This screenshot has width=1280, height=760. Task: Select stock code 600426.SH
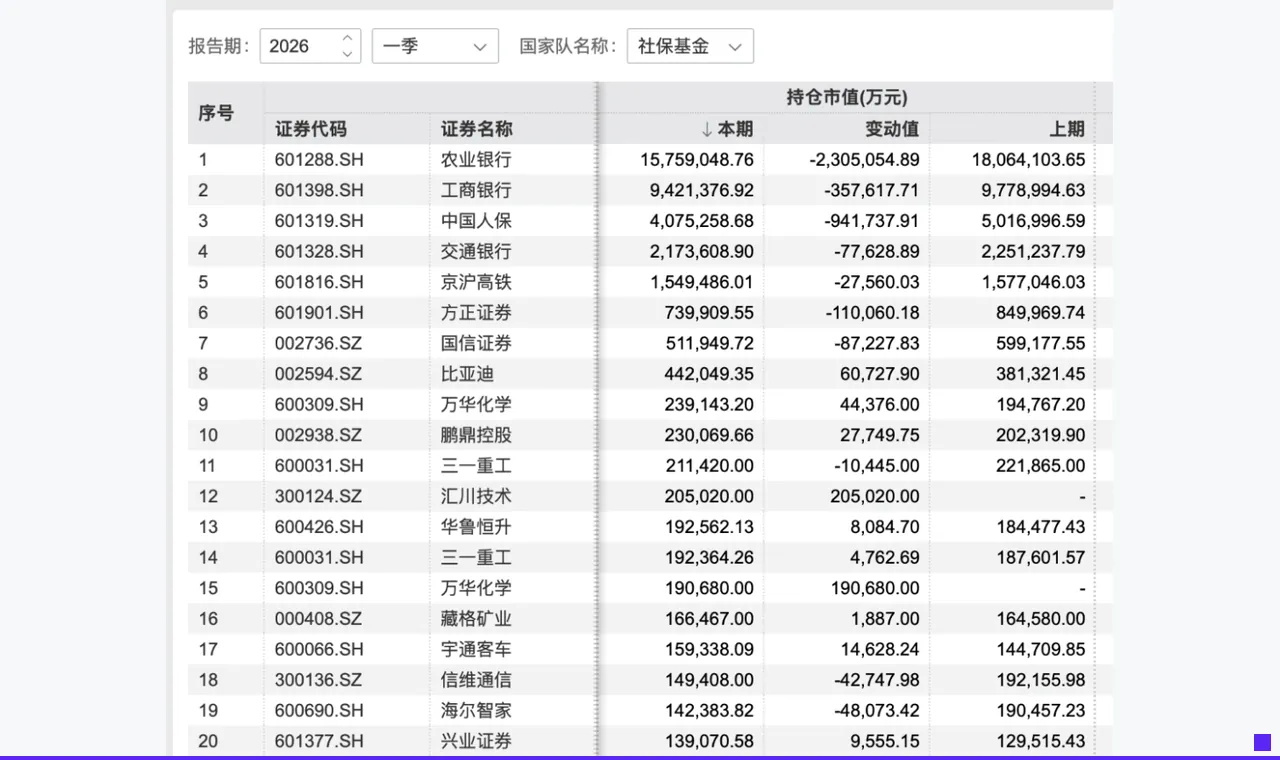click(319, 527)
